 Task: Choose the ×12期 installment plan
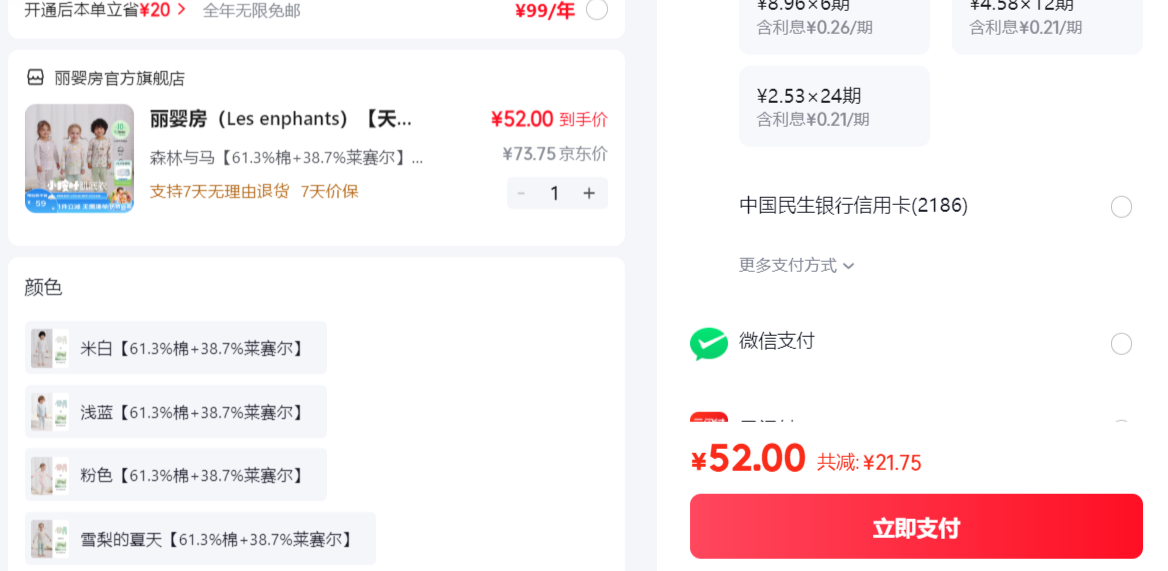click(x=1047, y=22)
